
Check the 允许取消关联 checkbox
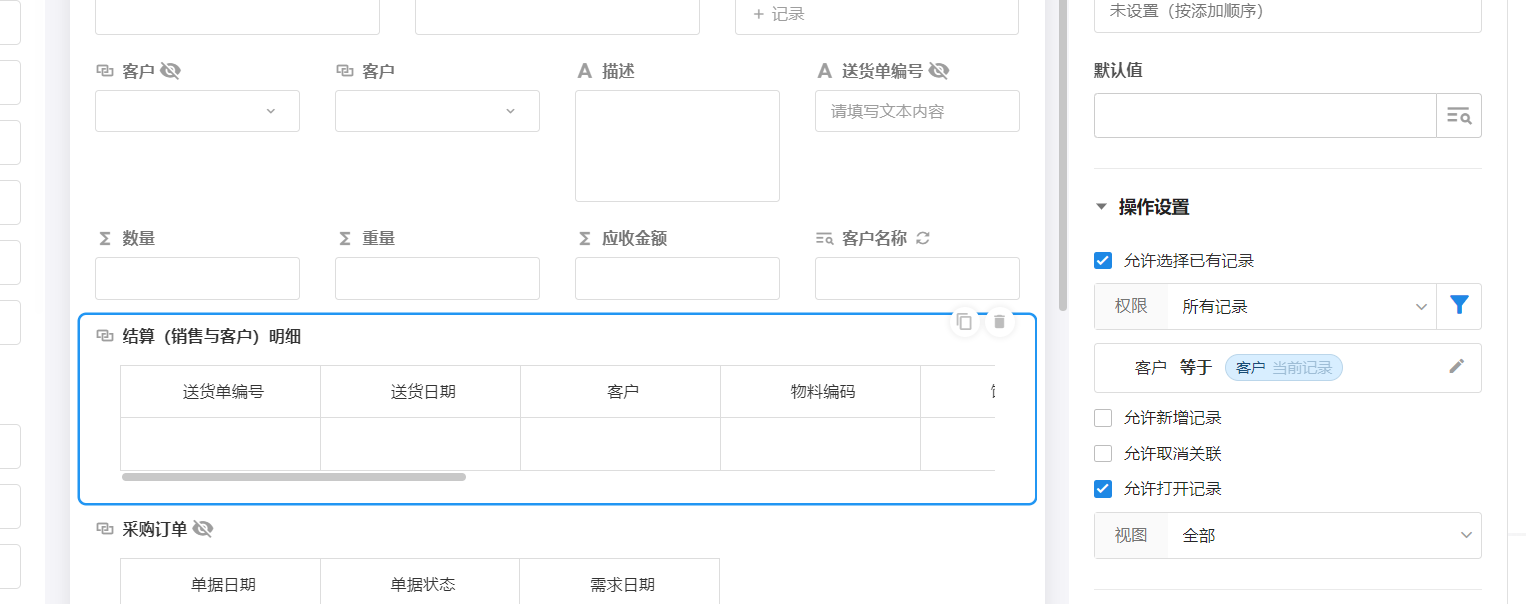coord(1103,454)
